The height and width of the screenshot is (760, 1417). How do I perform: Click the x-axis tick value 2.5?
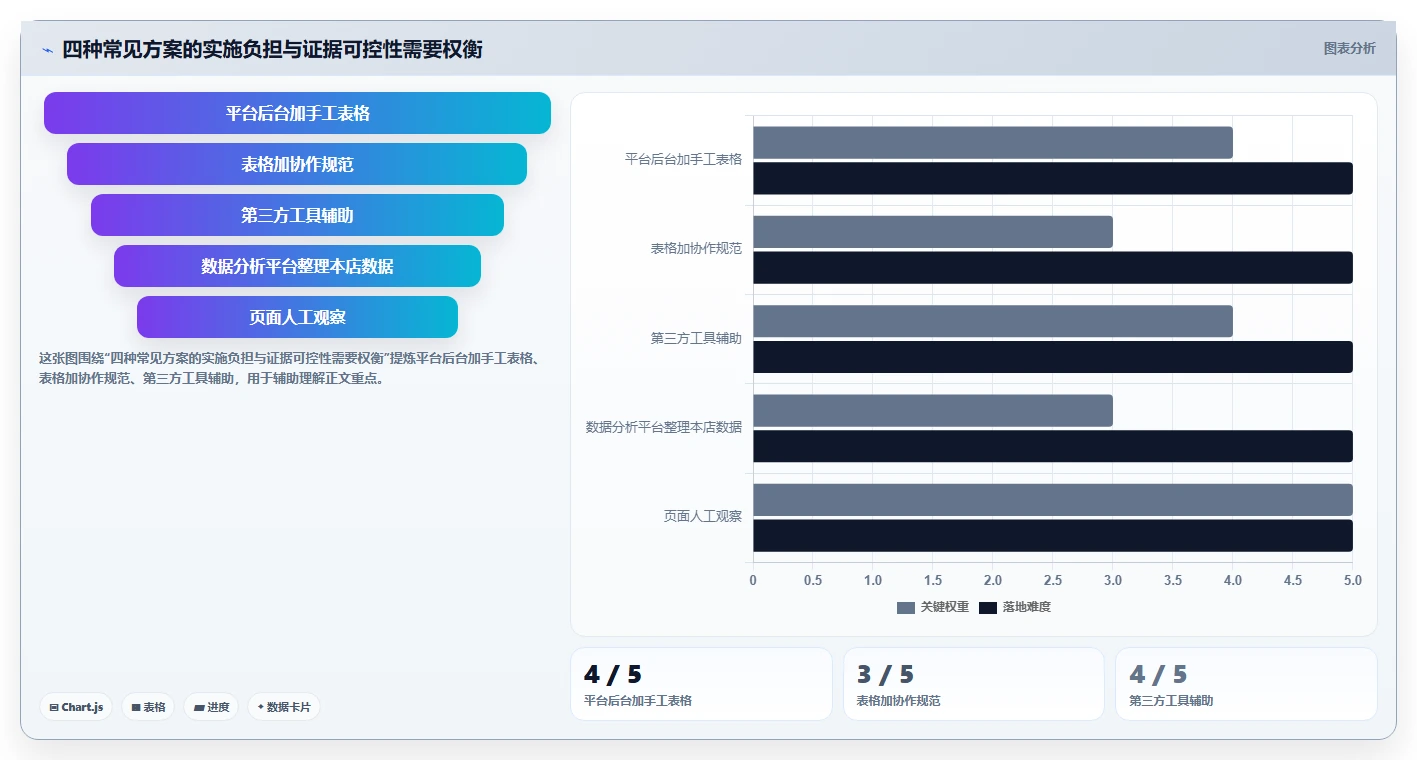point(1053,580)
